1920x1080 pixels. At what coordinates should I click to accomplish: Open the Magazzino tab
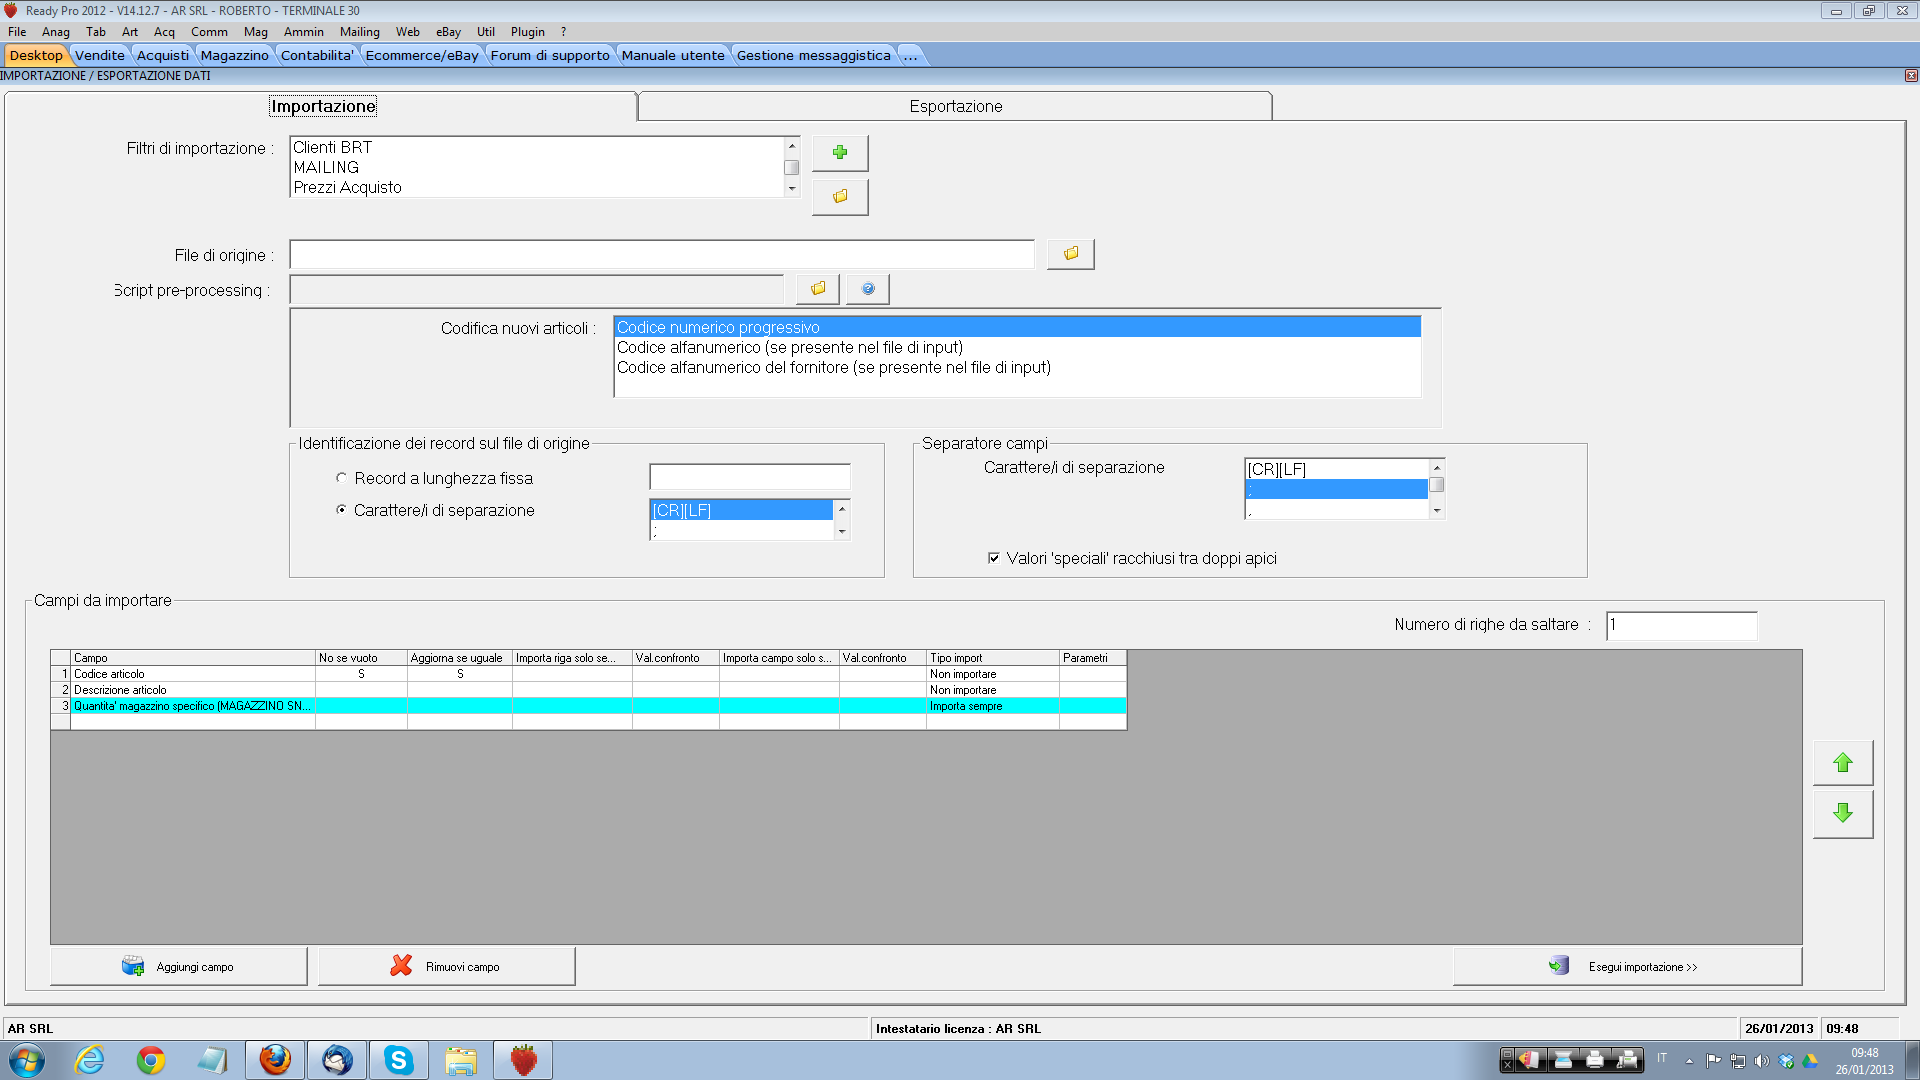click(234, 55)
